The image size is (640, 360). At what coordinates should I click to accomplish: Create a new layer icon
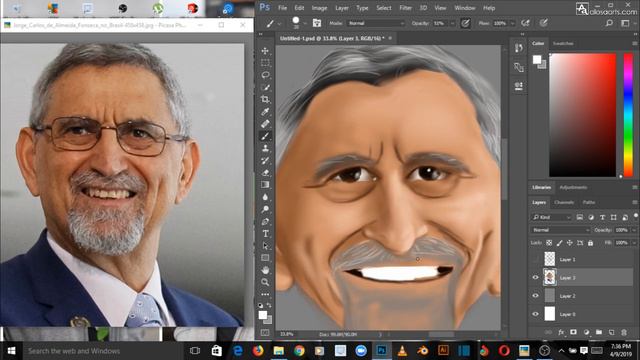click(x=611, y=332)
